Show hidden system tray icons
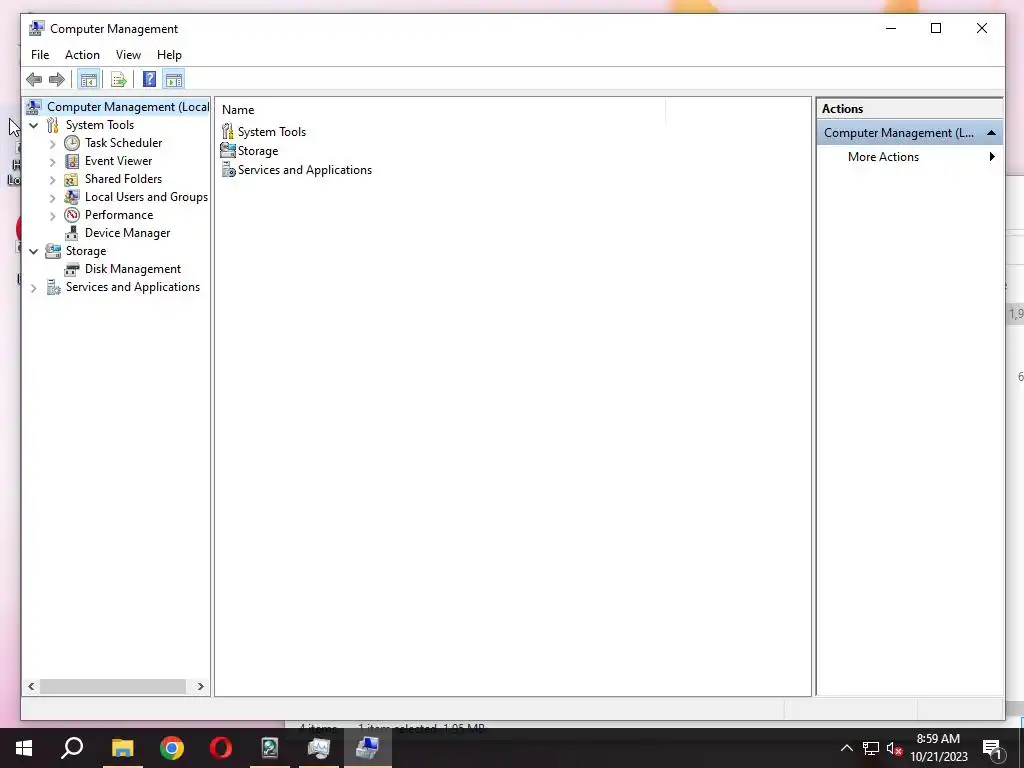The height and width of the screenshot is (768, 1024). pyautogui.click(x=846, y=748)
